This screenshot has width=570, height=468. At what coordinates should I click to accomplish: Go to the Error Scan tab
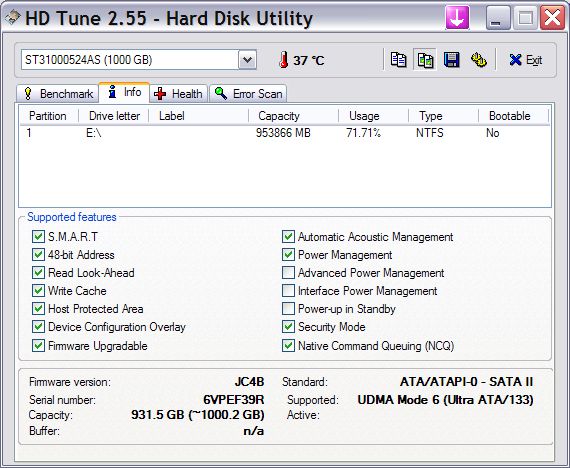point(248,94)
